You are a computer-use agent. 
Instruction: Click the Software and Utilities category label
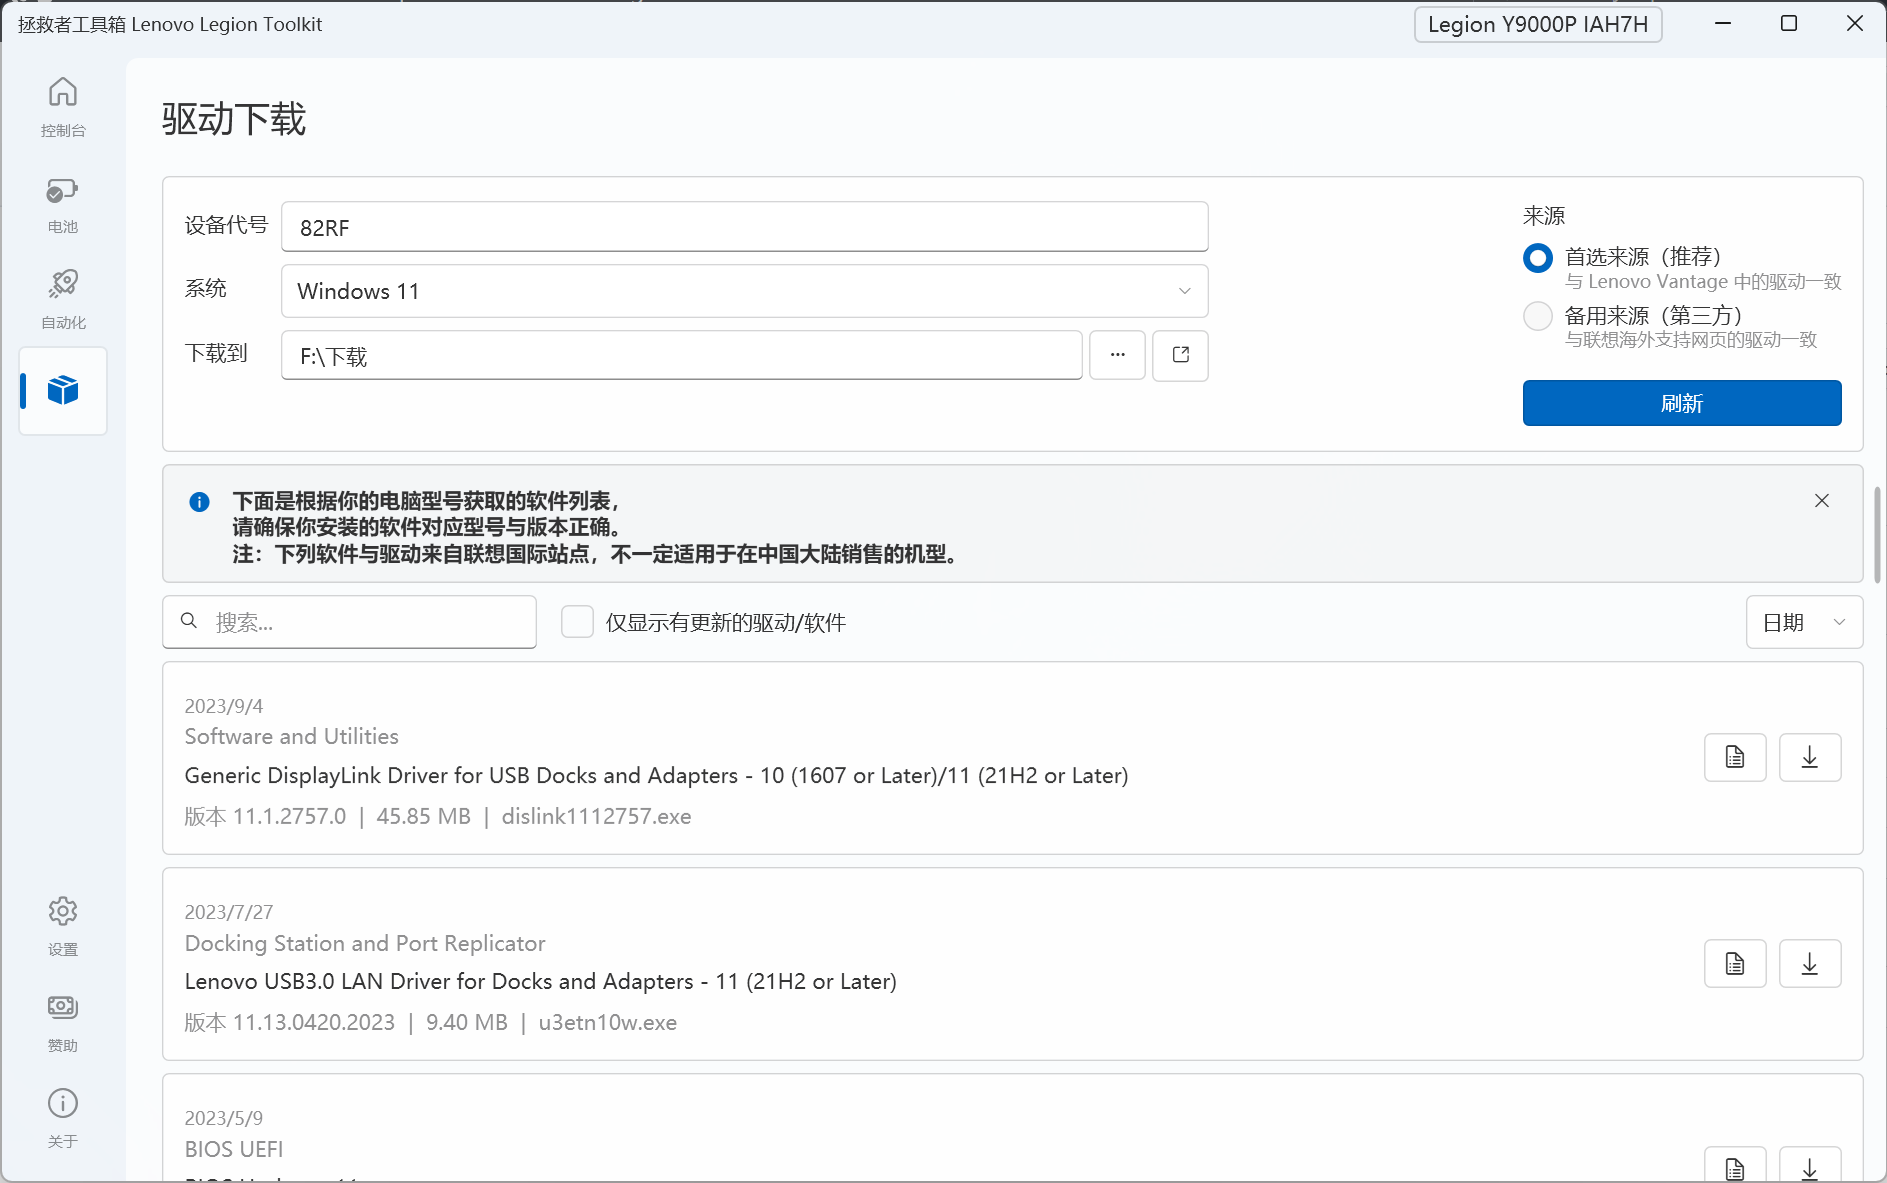[x=292, y=736]
